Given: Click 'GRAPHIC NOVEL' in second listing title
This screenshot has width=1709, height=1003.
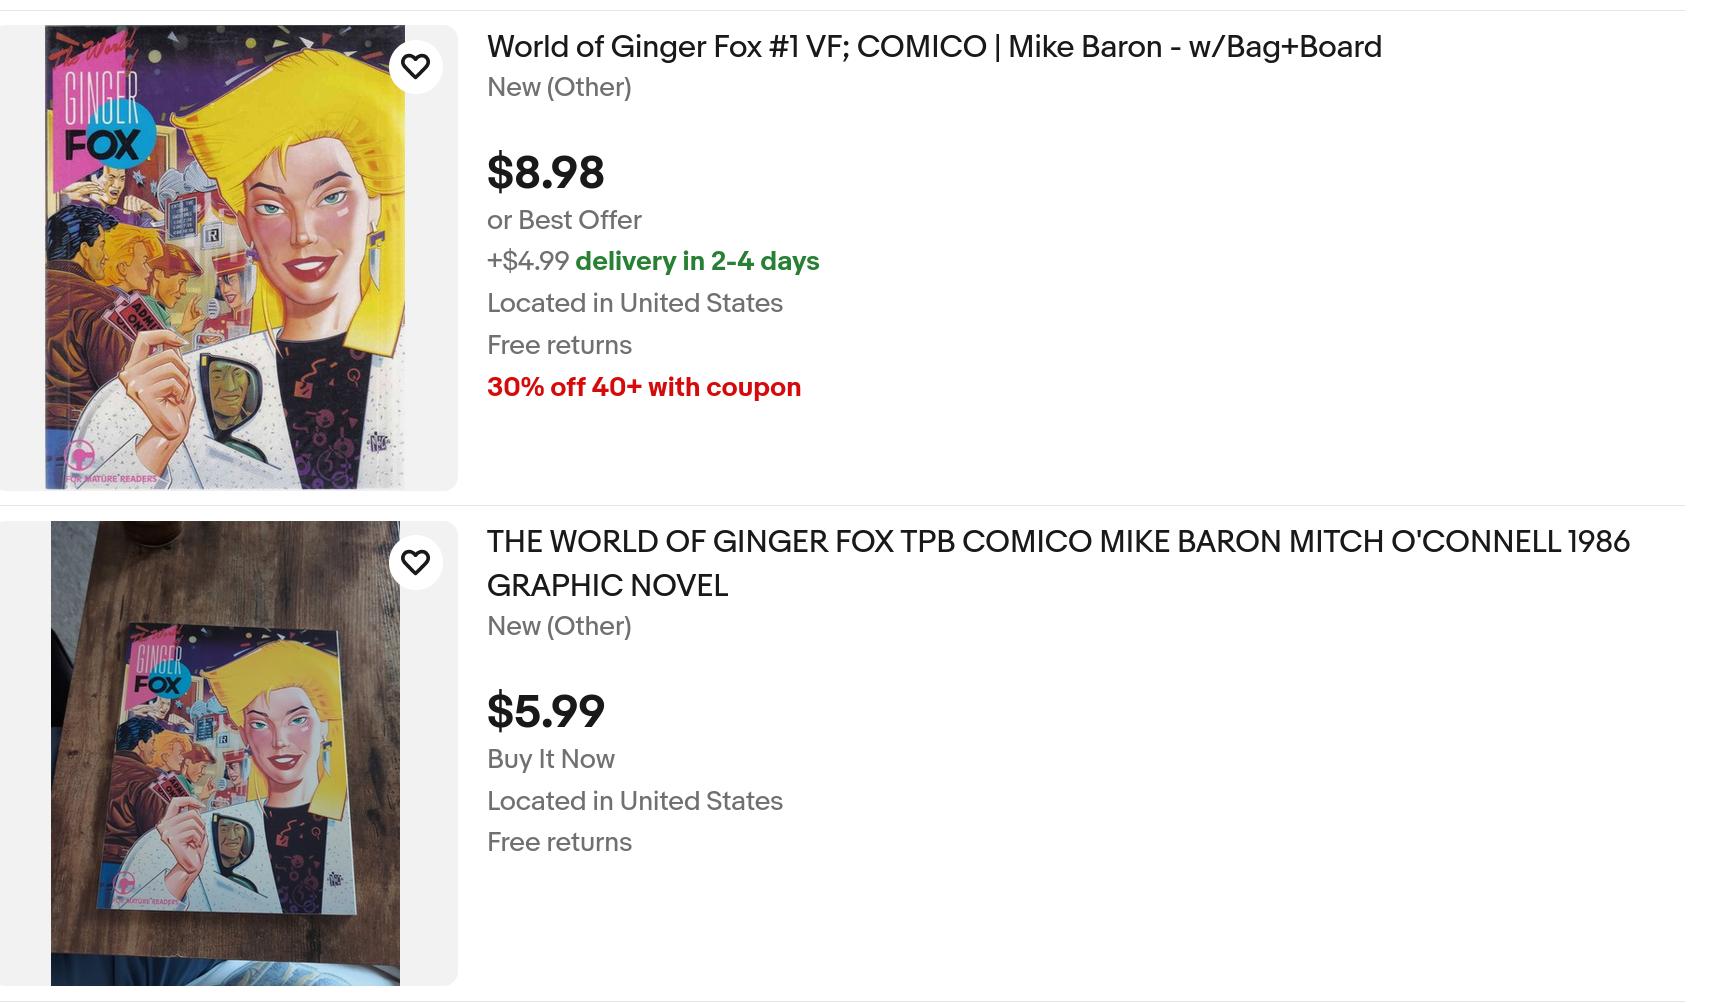Looking at the screenshot, I should pos(607,585).
